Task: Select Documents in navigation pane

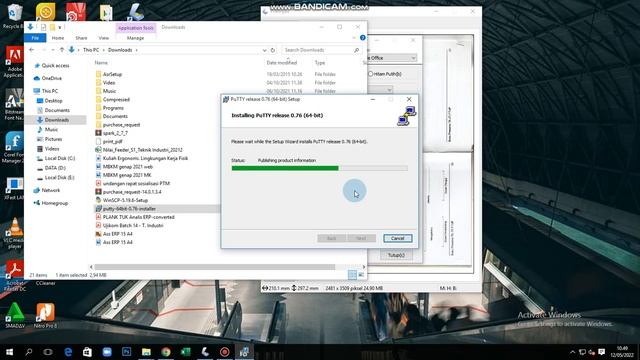Action: click(57, 110)
